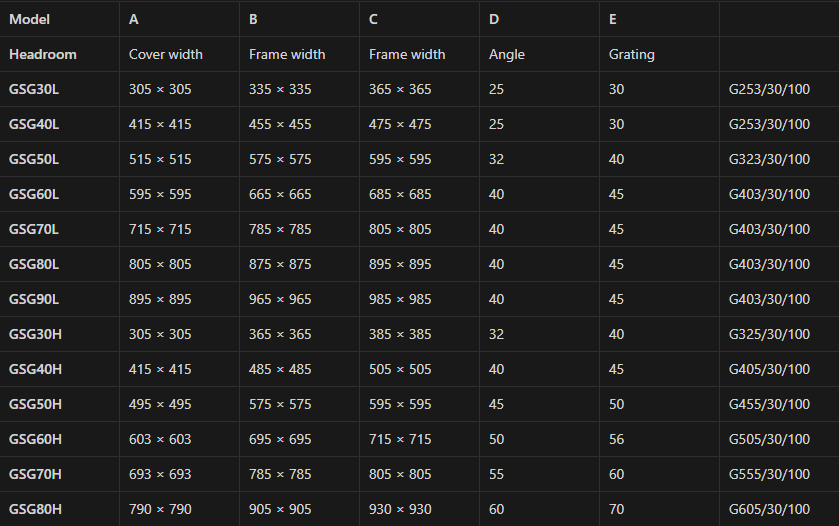The image size is (839, 526).
Task: Select the "455 × 455" cell
Action: click(280, 124)
